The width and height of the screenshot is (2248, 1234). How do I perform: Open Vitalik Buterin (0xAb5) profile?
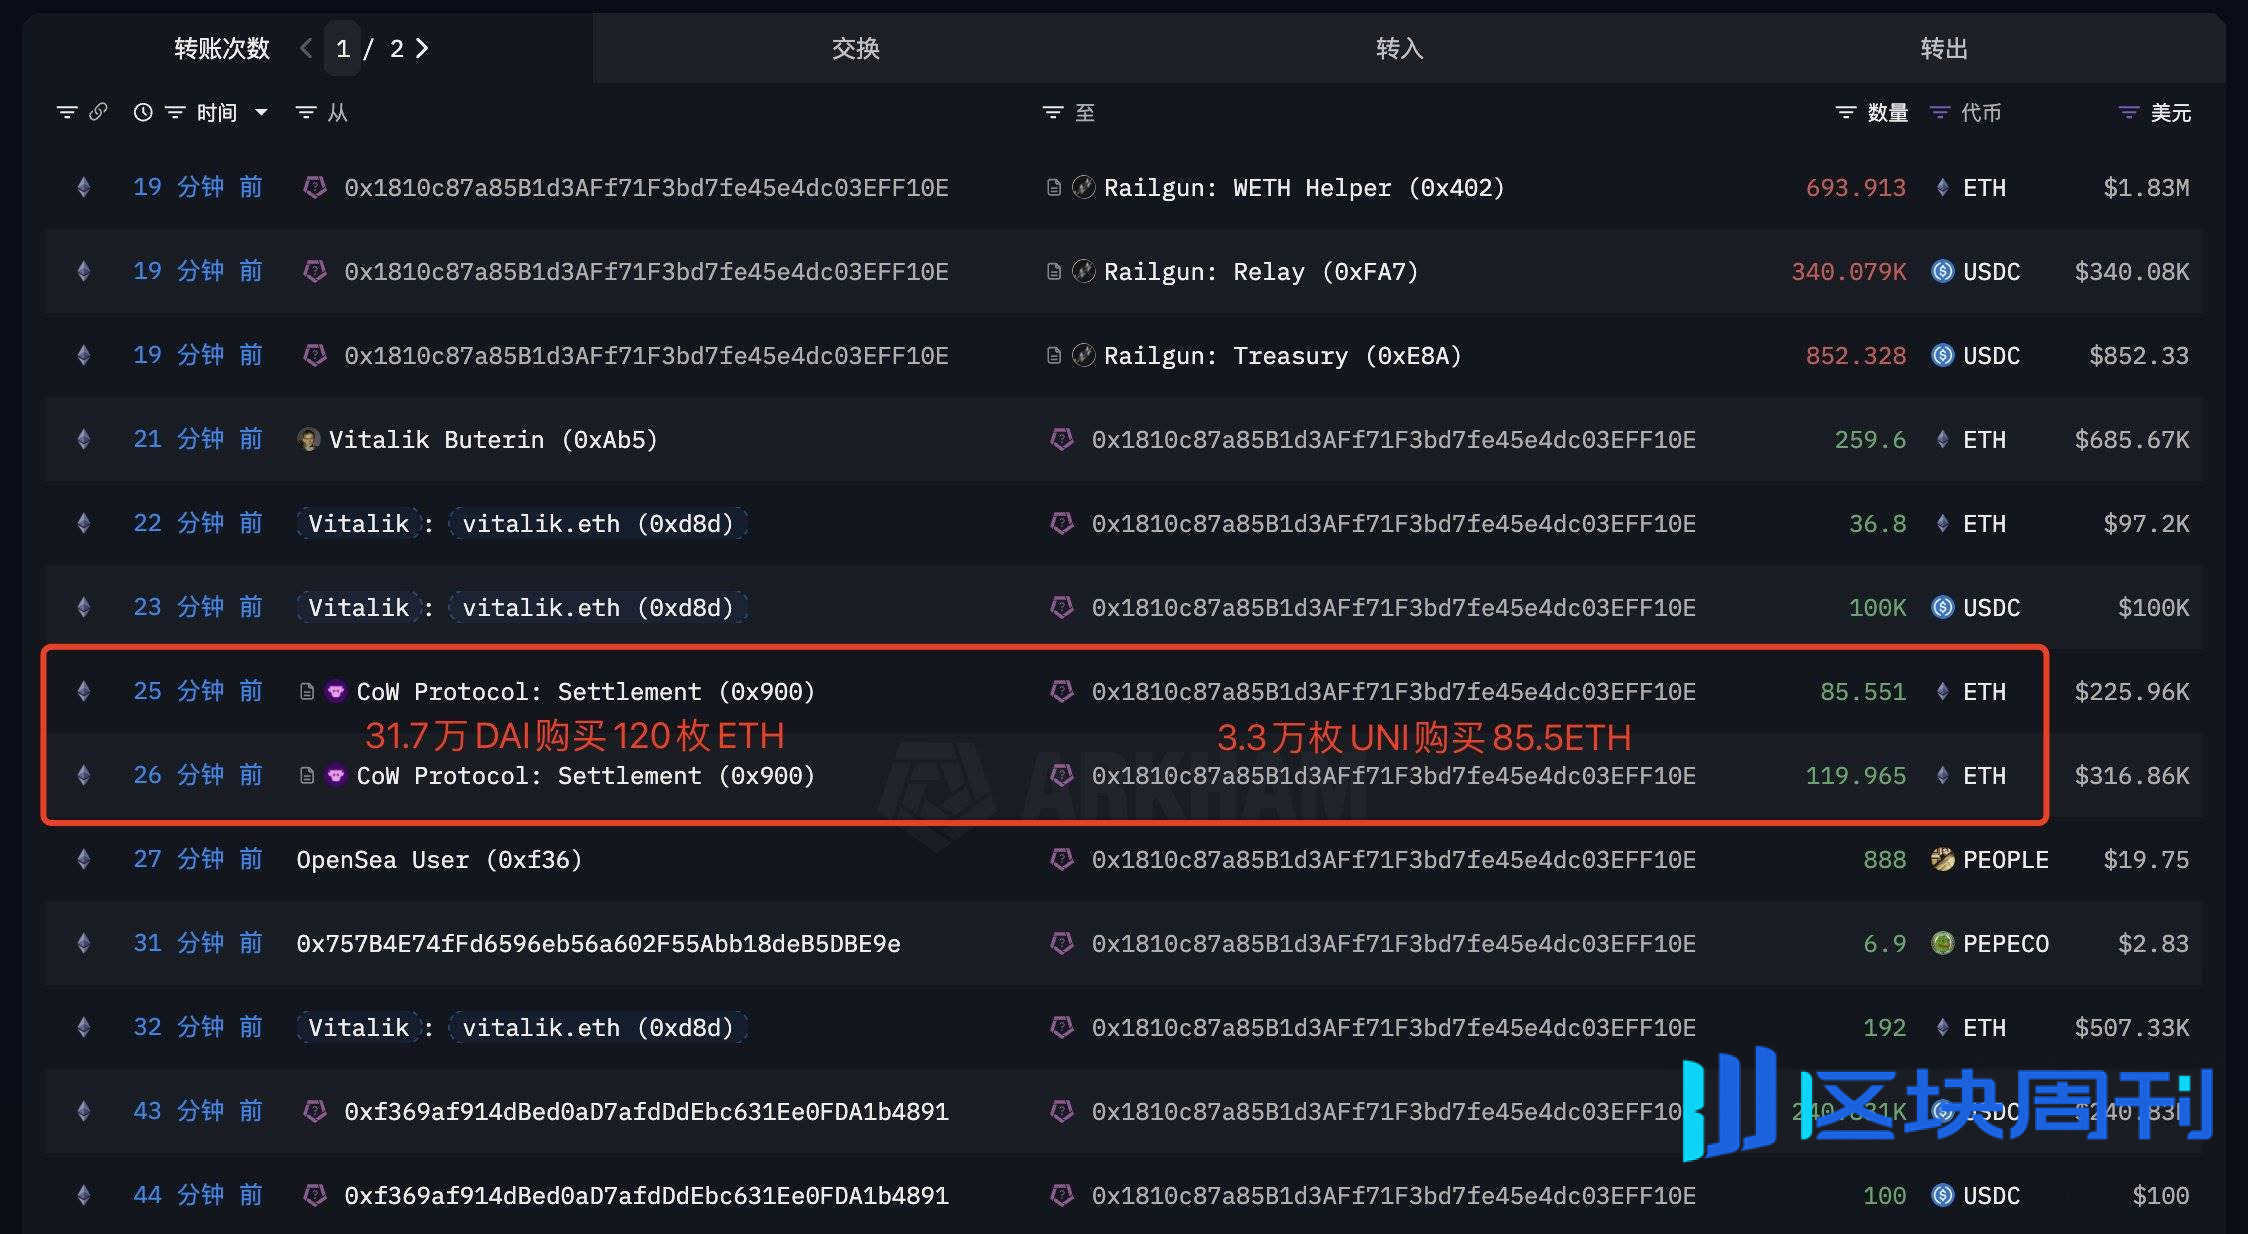tap(493, 440)
